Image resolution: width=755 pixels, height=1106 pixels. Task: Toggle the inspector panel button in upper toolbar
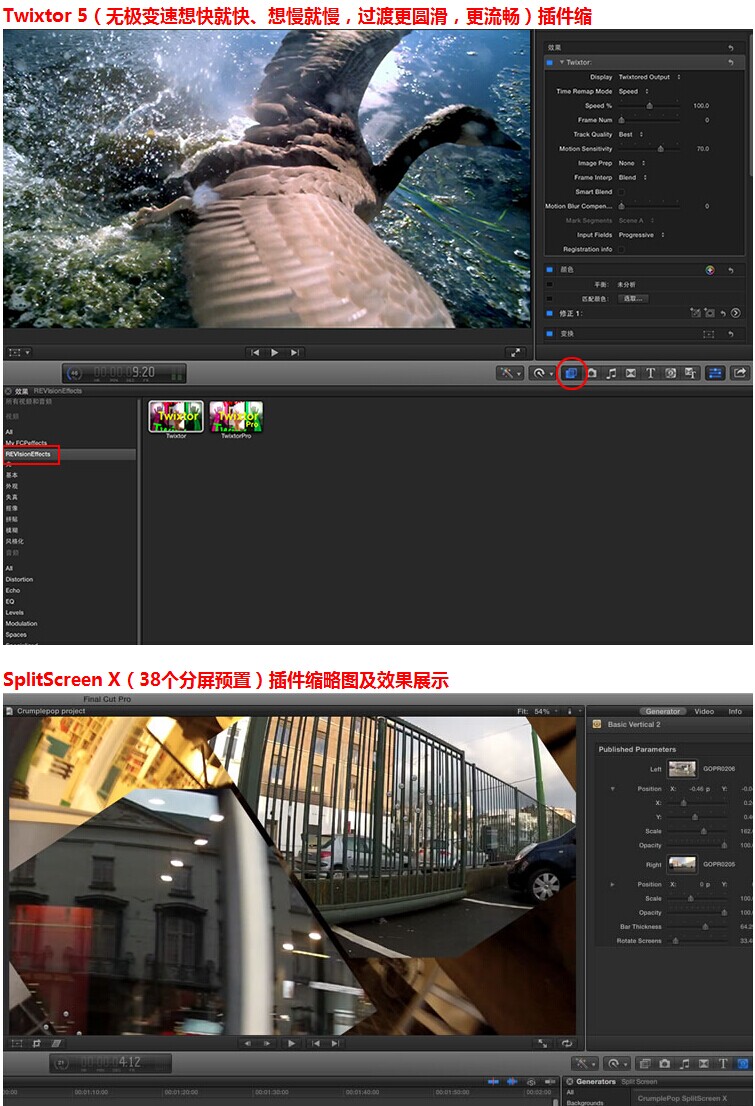pos(716,373)
